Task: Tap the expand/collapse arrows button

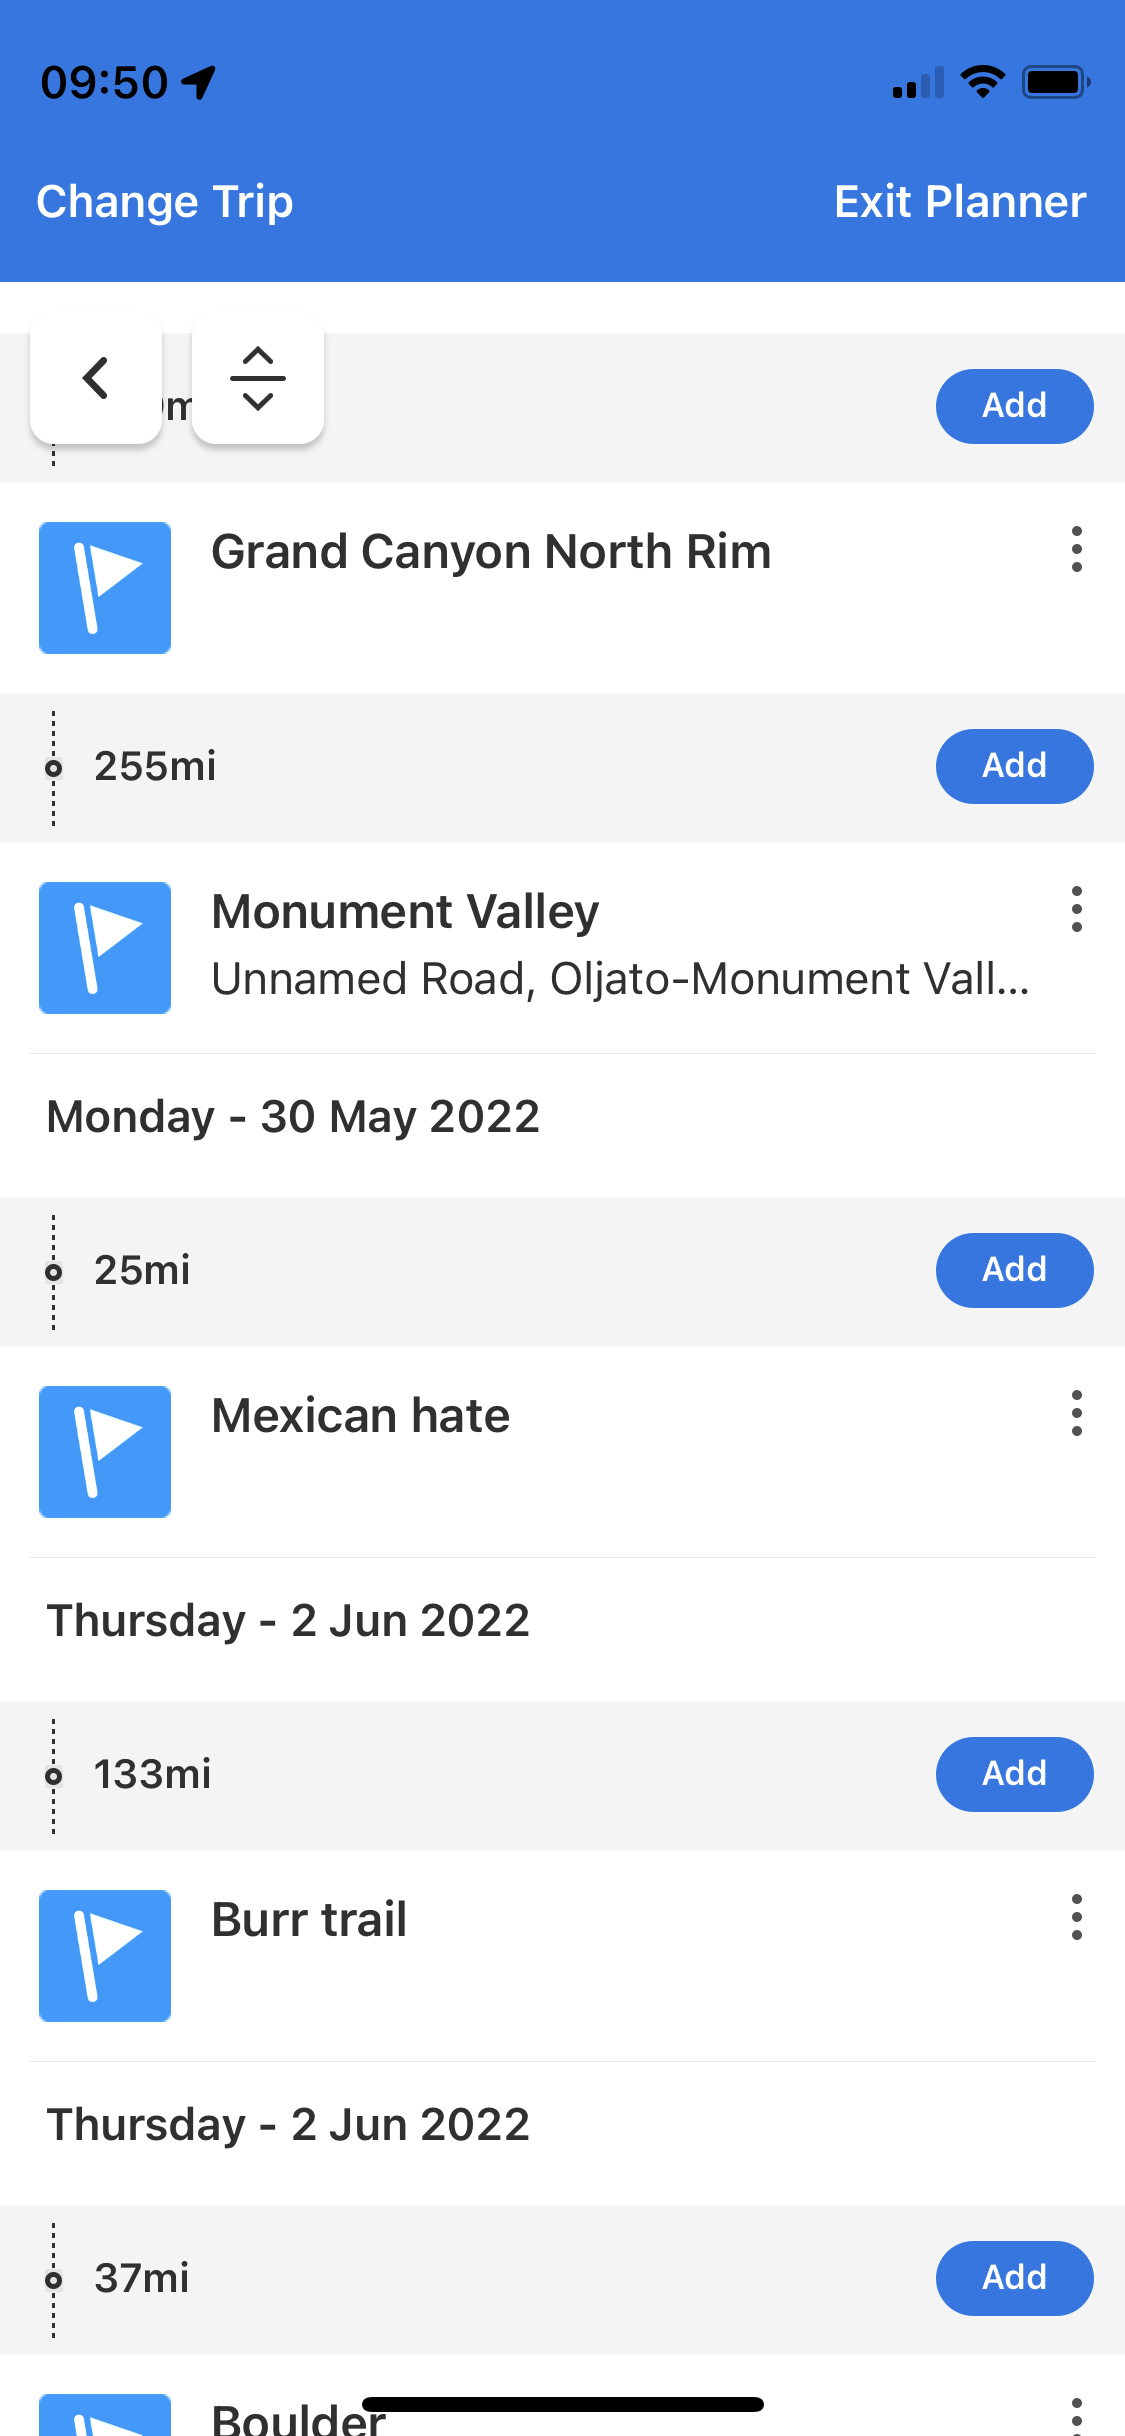Action: click(x=258, y=379)
